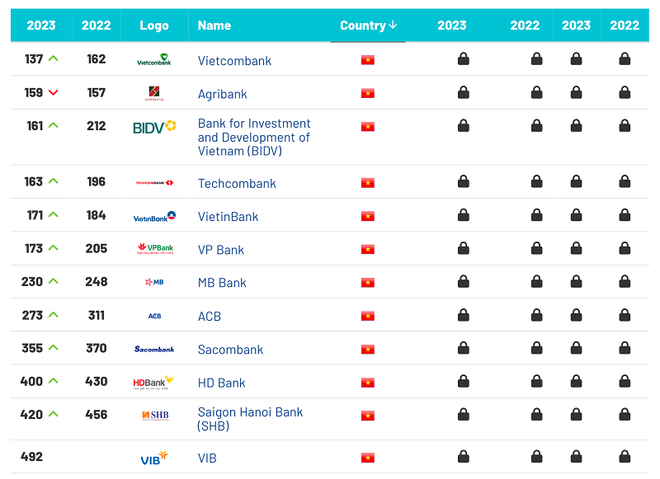Sort table by Country column
This screenshot has width=660, height=479.
[x=369, y=25]
